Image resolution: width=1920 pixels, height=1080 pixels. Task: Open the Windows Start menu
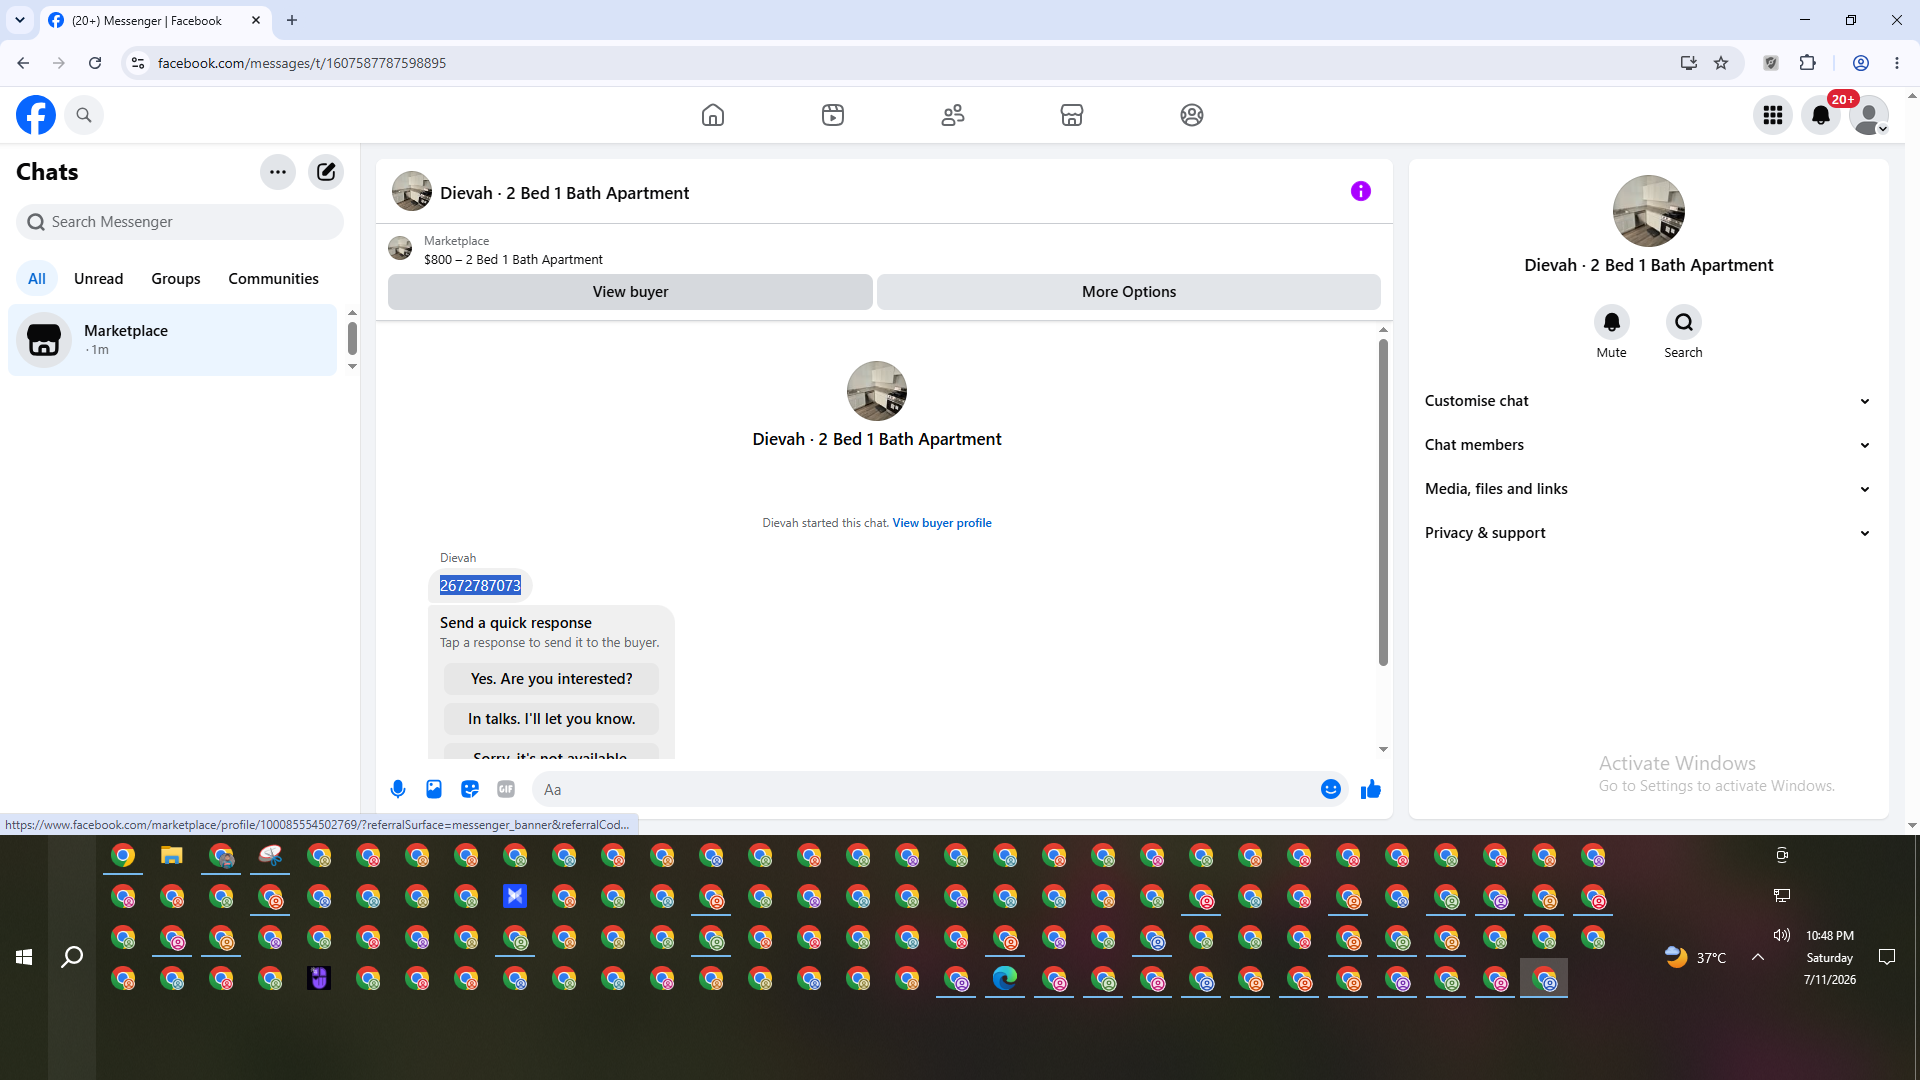24,958
